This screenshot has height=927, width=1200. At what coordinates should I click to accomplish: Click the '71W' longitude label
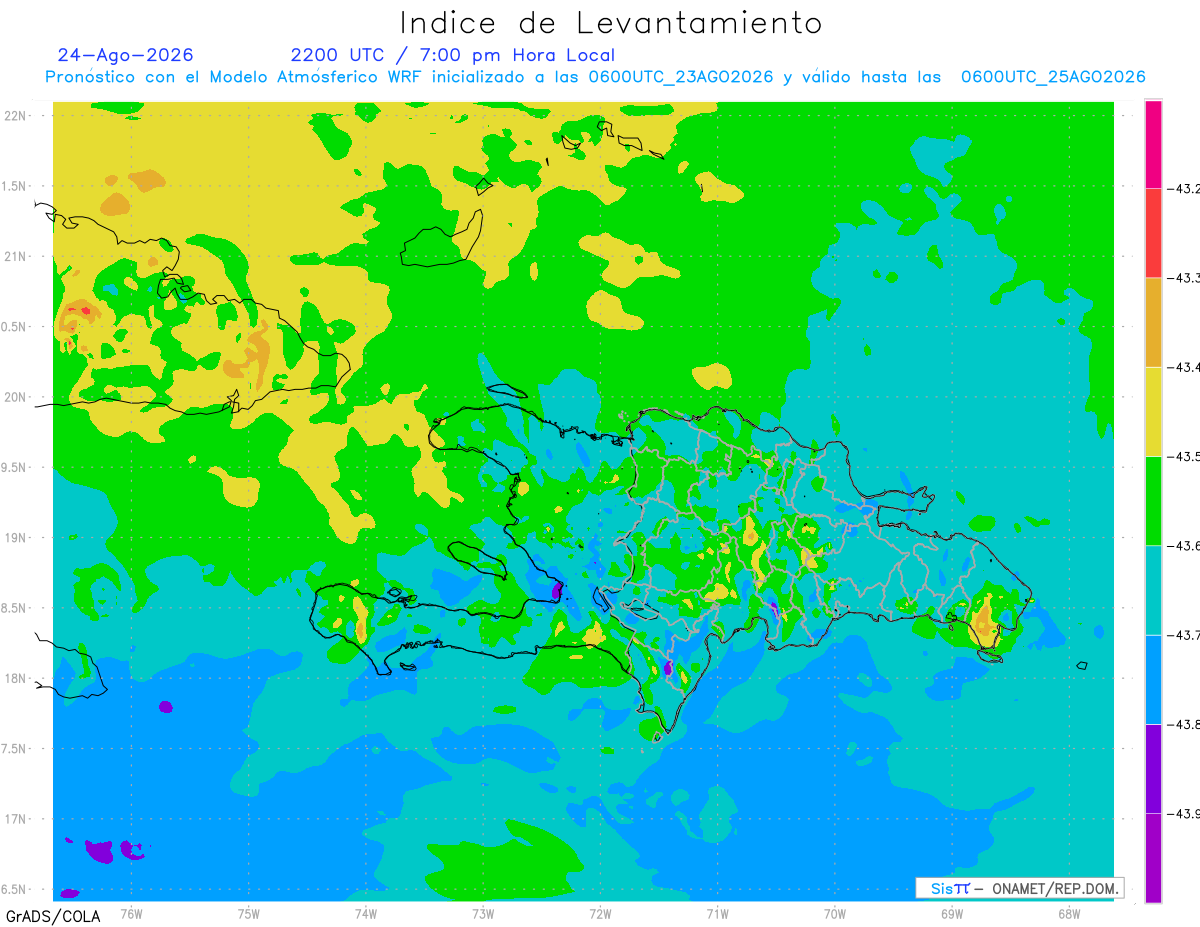tap(717, 913)
